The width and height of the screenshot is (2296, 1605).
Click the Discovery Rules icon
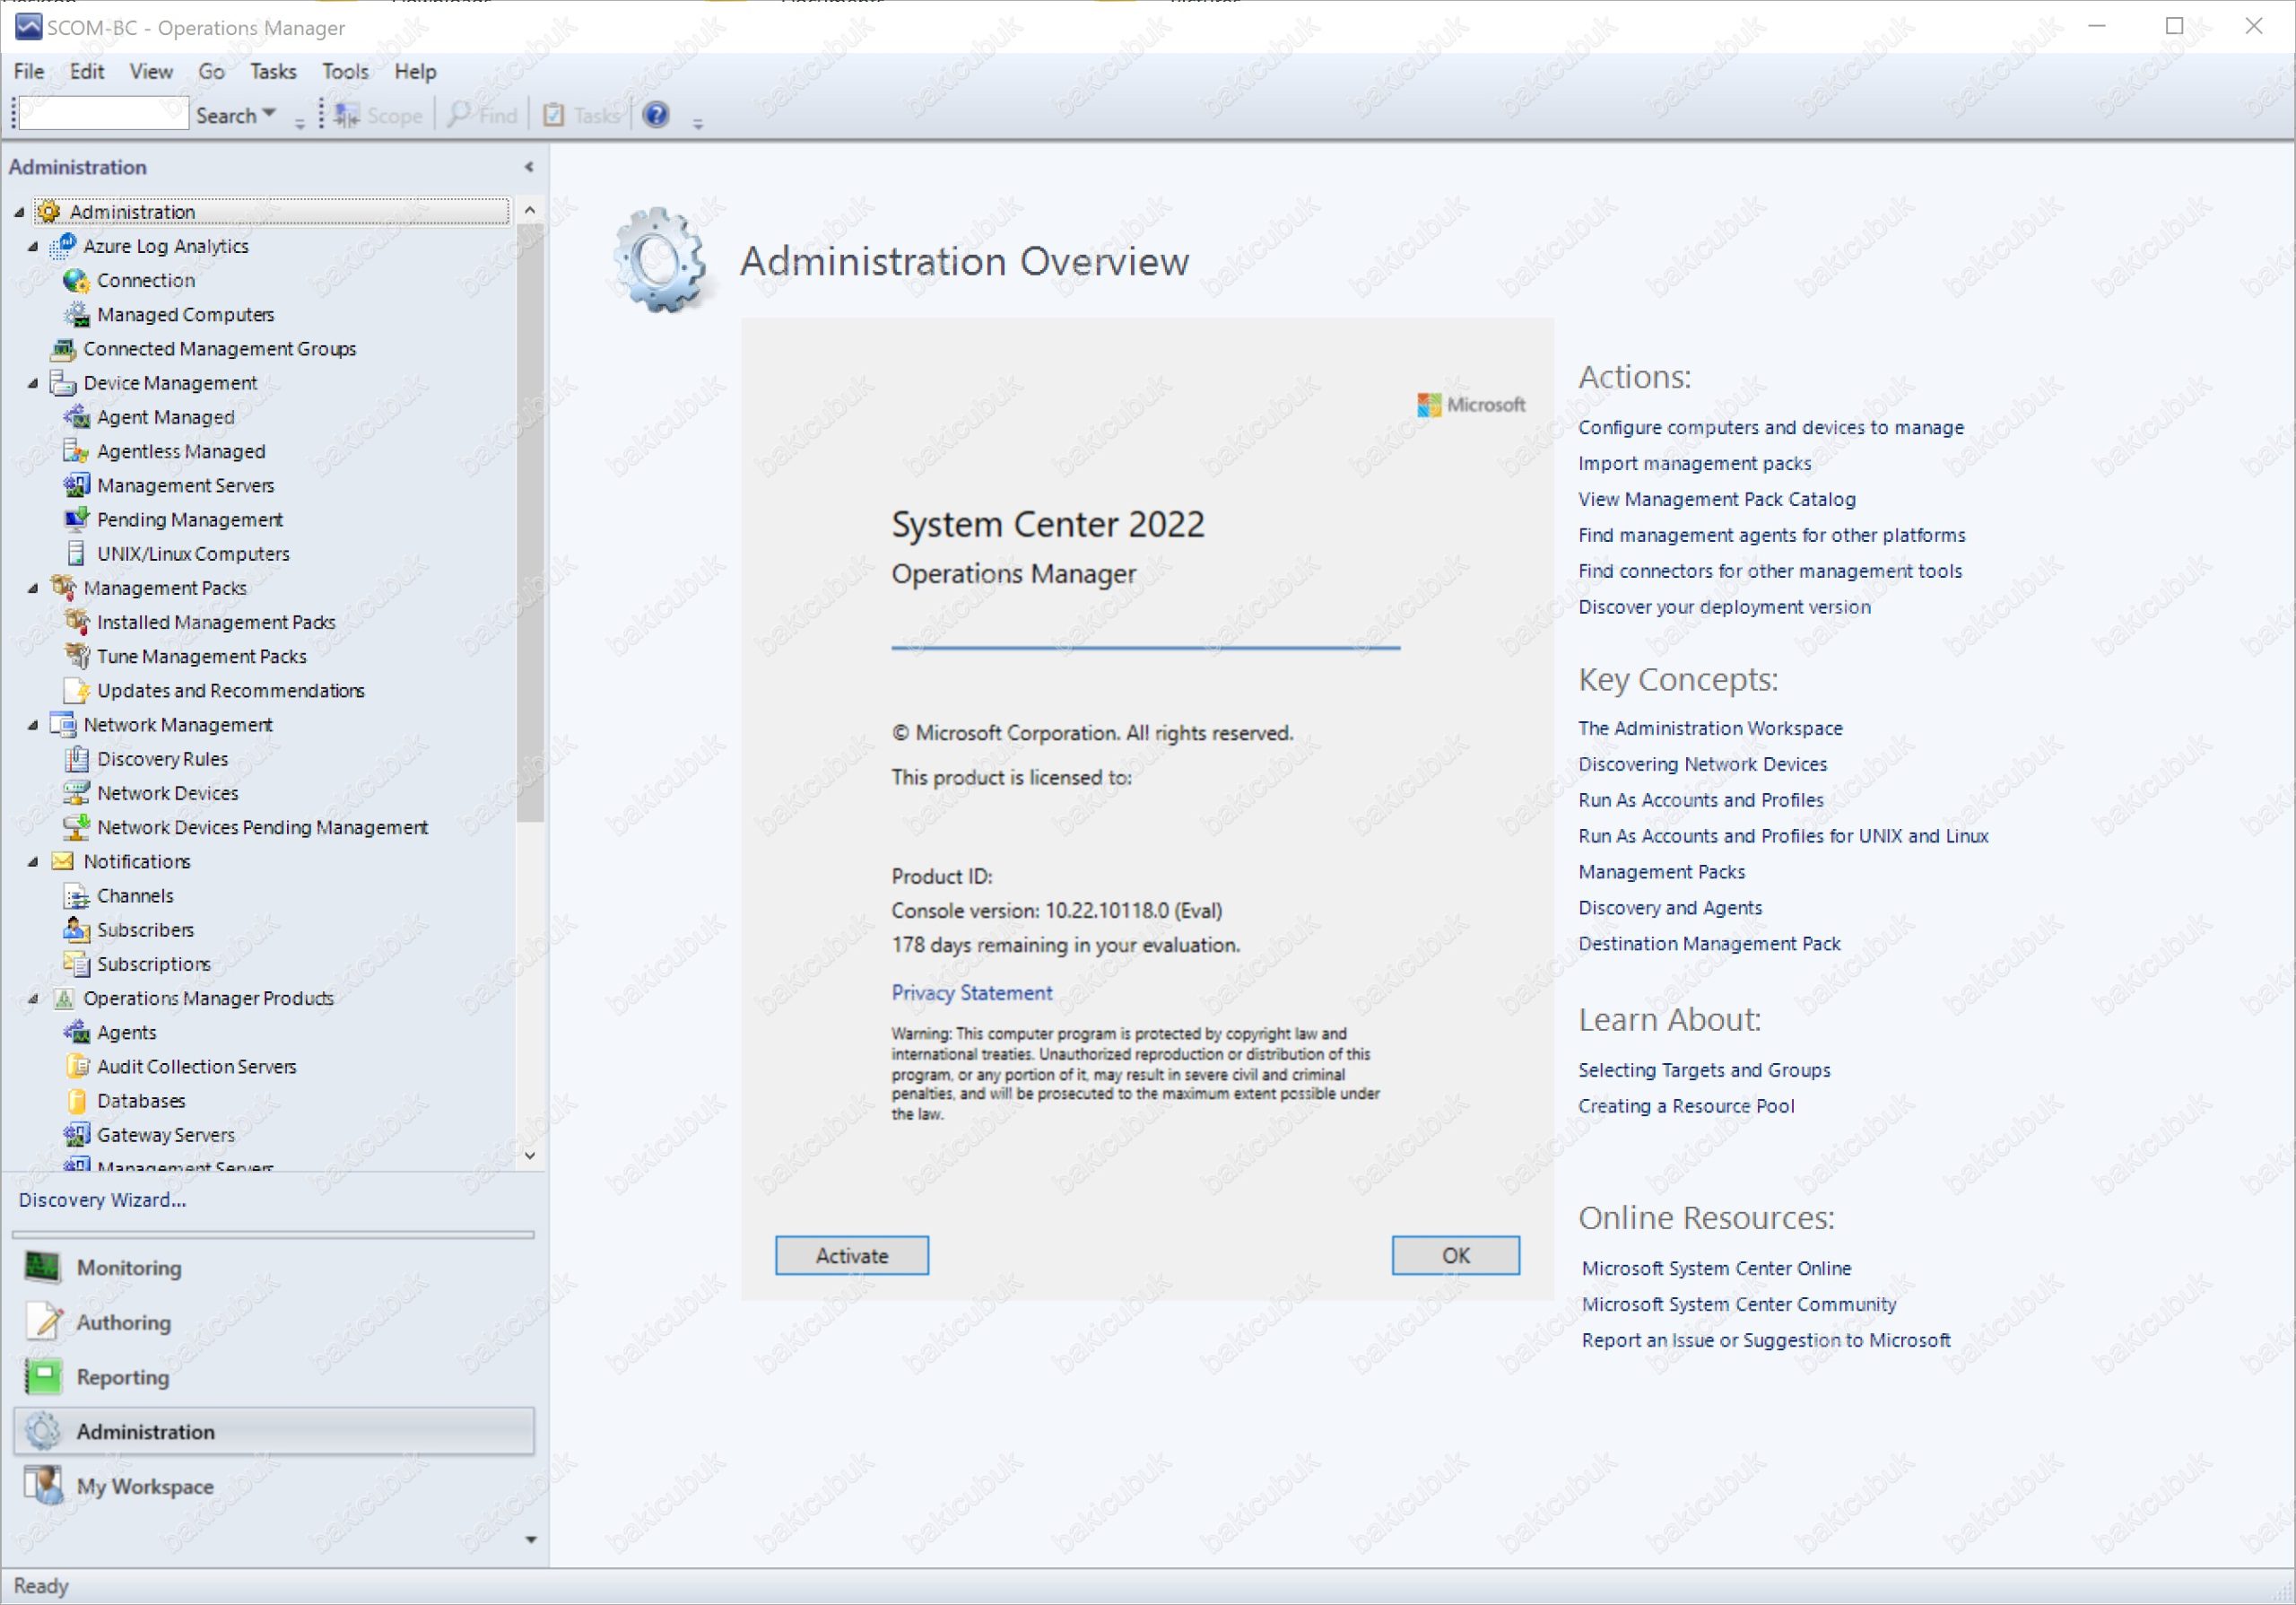(x=76, y=759)
